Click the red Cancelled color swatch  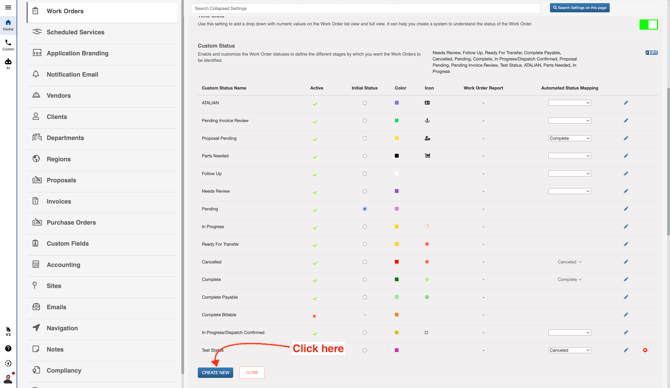[397, 262]
